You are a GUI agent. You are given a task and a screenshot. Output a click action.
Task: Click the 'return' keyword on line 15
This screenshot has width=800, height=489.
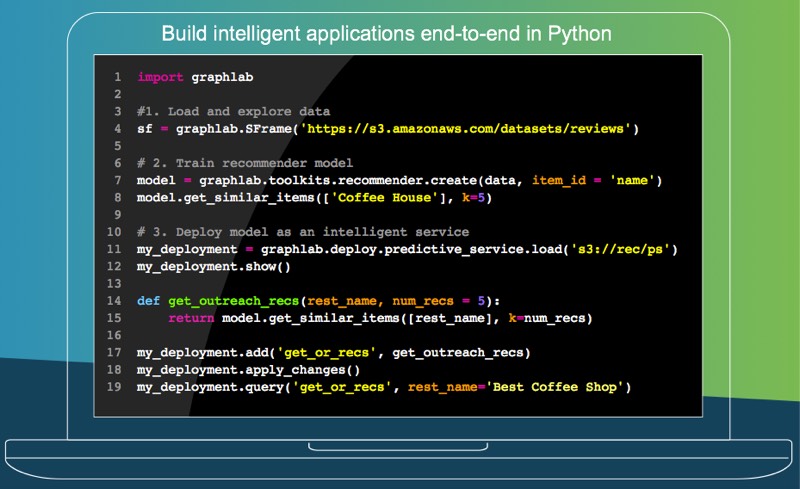190,318
